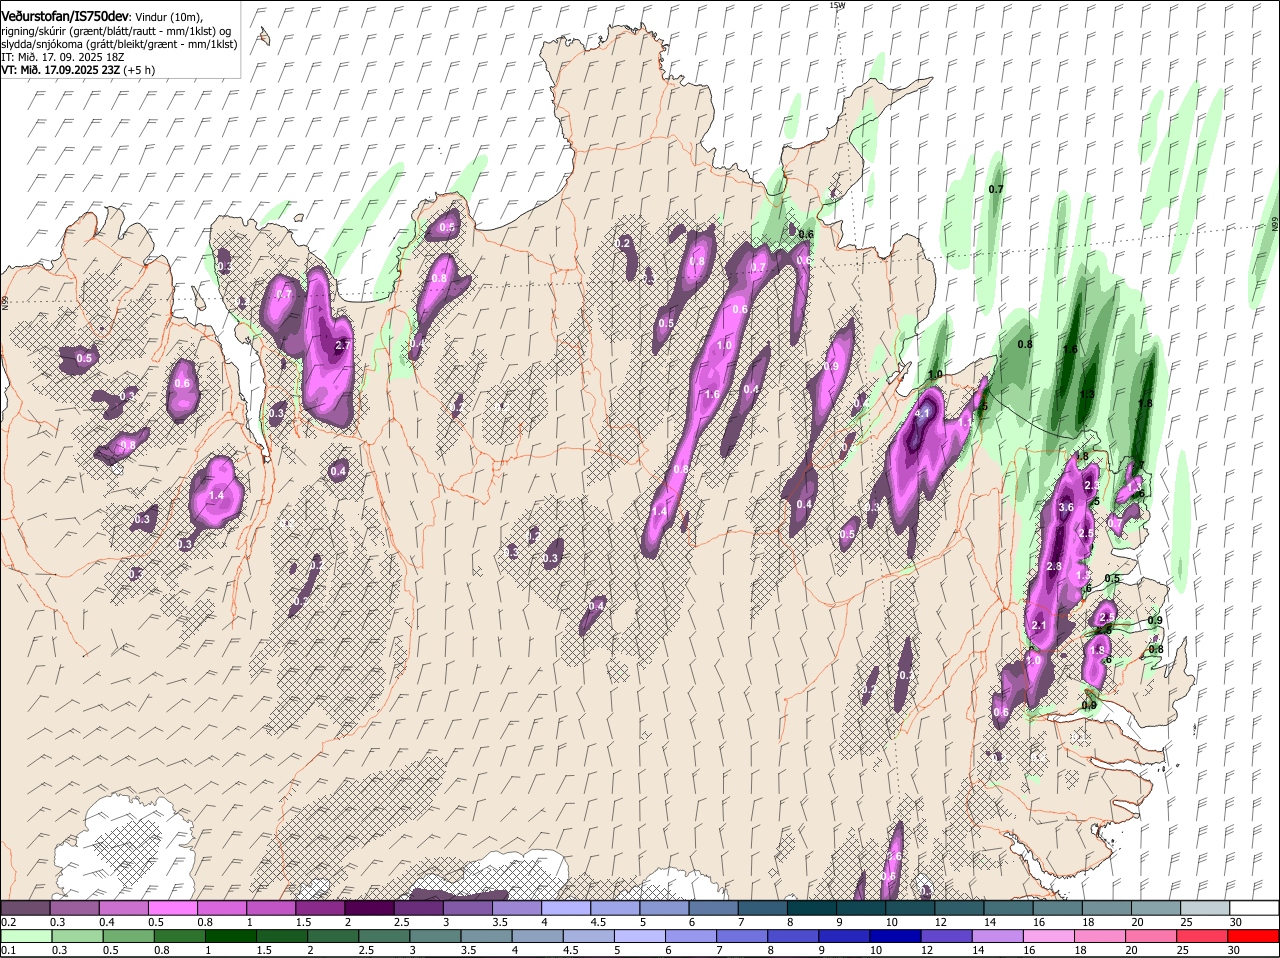Screen dimensions: 1280x958
Task: Click the (+5 h) forecast offset text
Action: click(141, 71)
